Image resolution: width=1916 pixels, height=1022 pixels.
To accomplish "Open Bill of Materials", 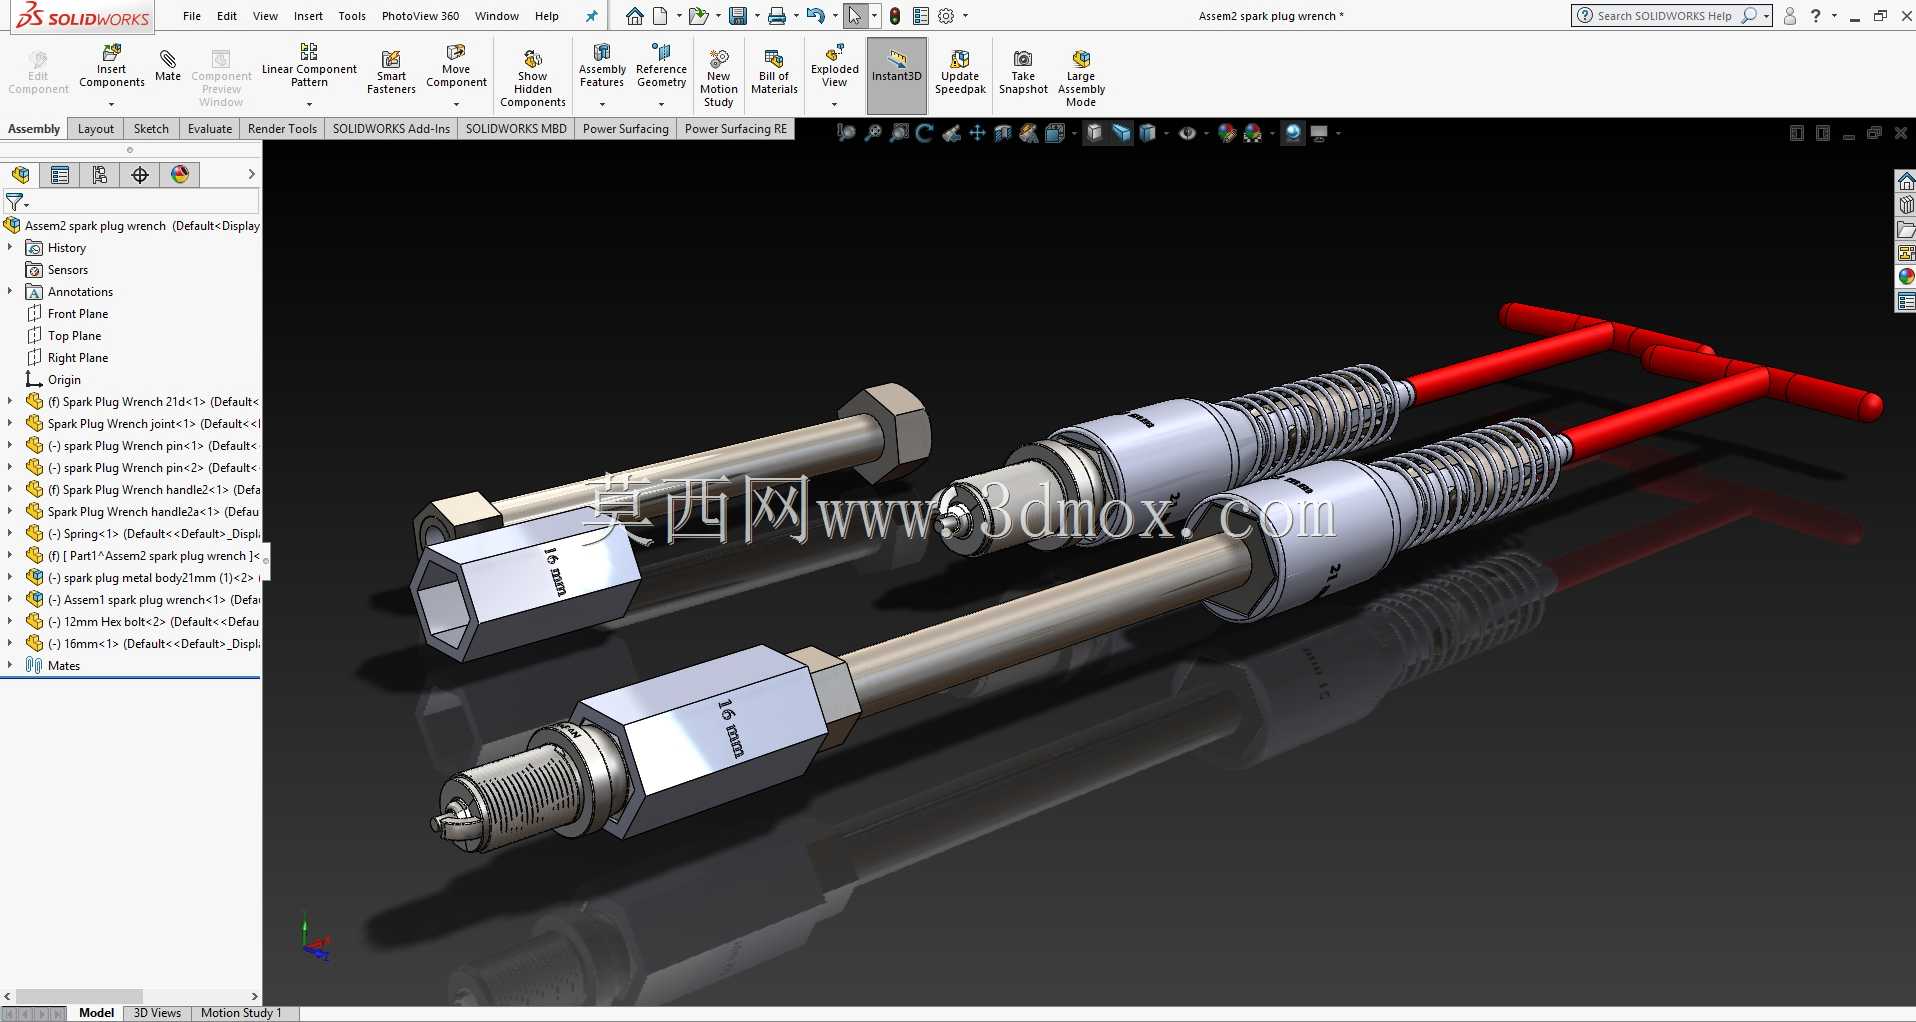I will coord(774,72).
